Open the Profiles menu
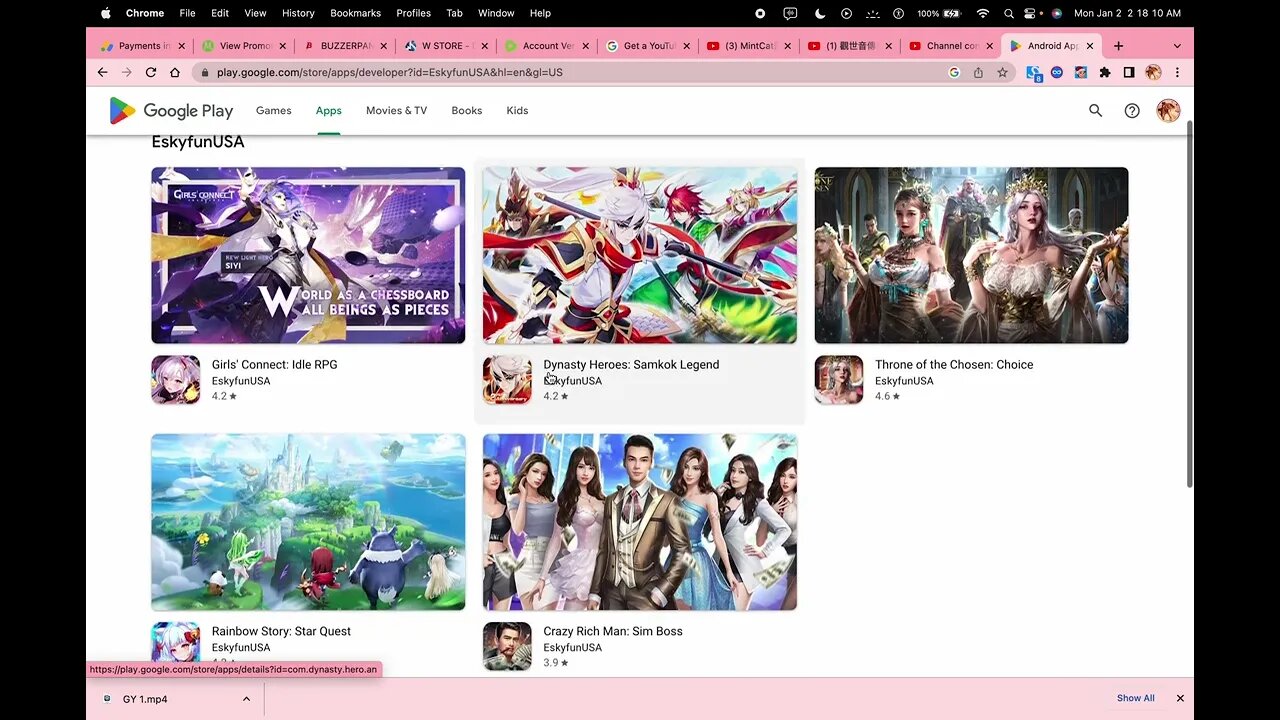This screenshot has width=1280, height=720. click(x=413, y=13)
